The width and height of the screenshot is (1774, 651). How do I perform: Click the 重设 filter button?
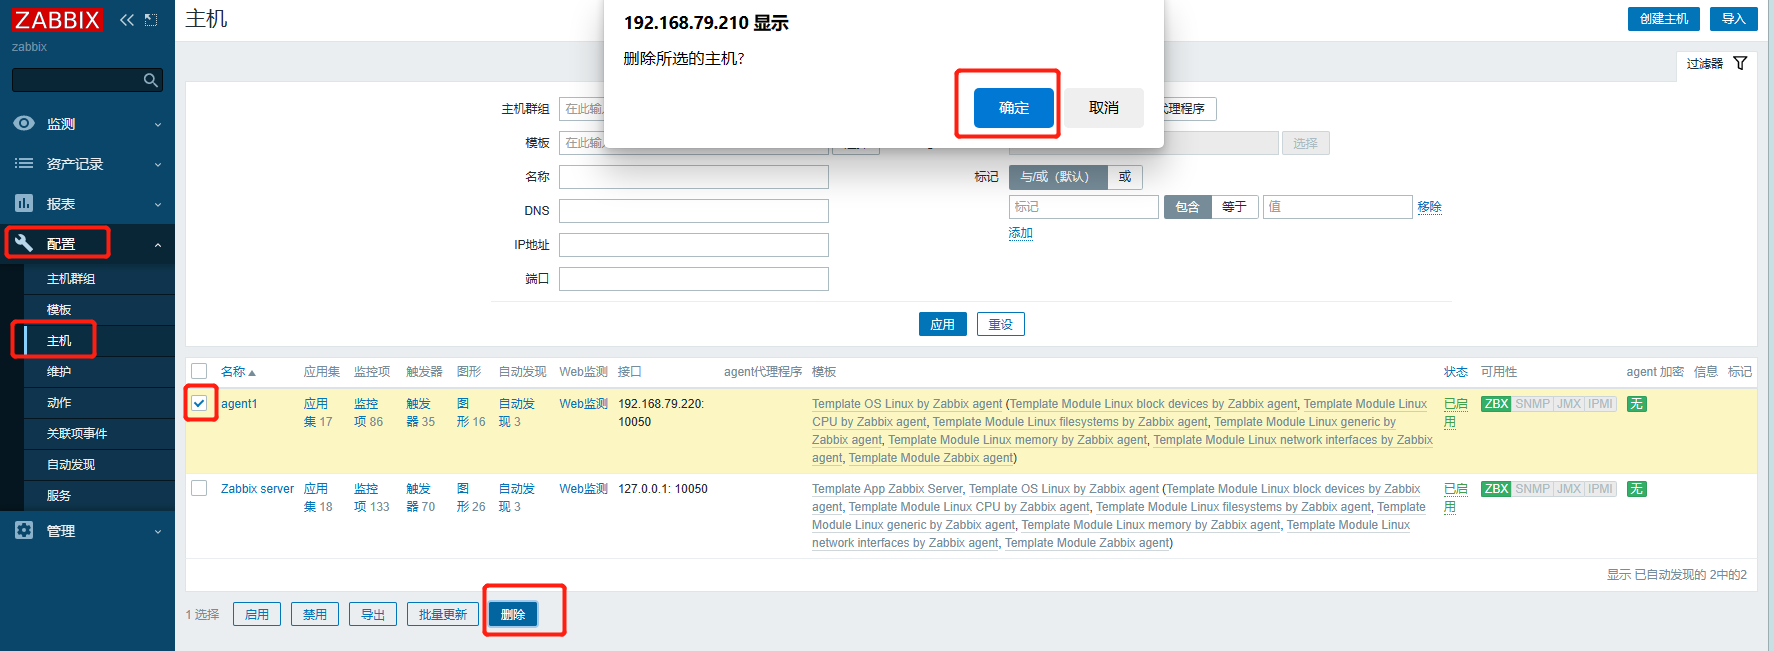point(1001,324)
